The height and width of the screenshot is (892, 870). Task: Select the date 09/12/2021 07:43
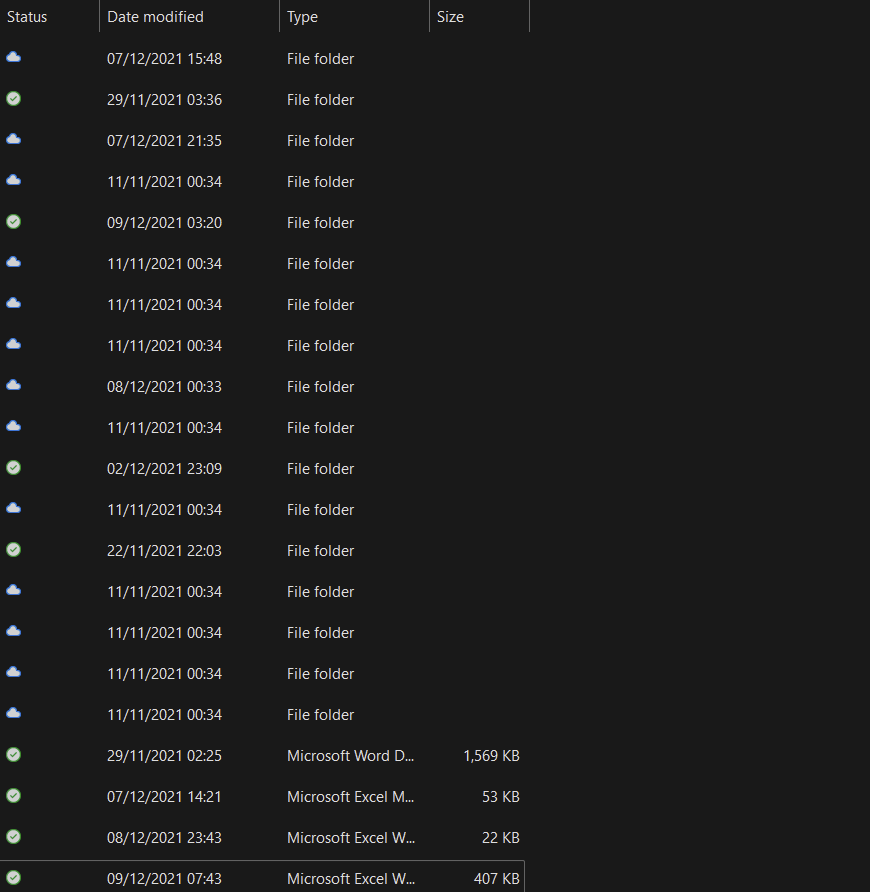164,878
